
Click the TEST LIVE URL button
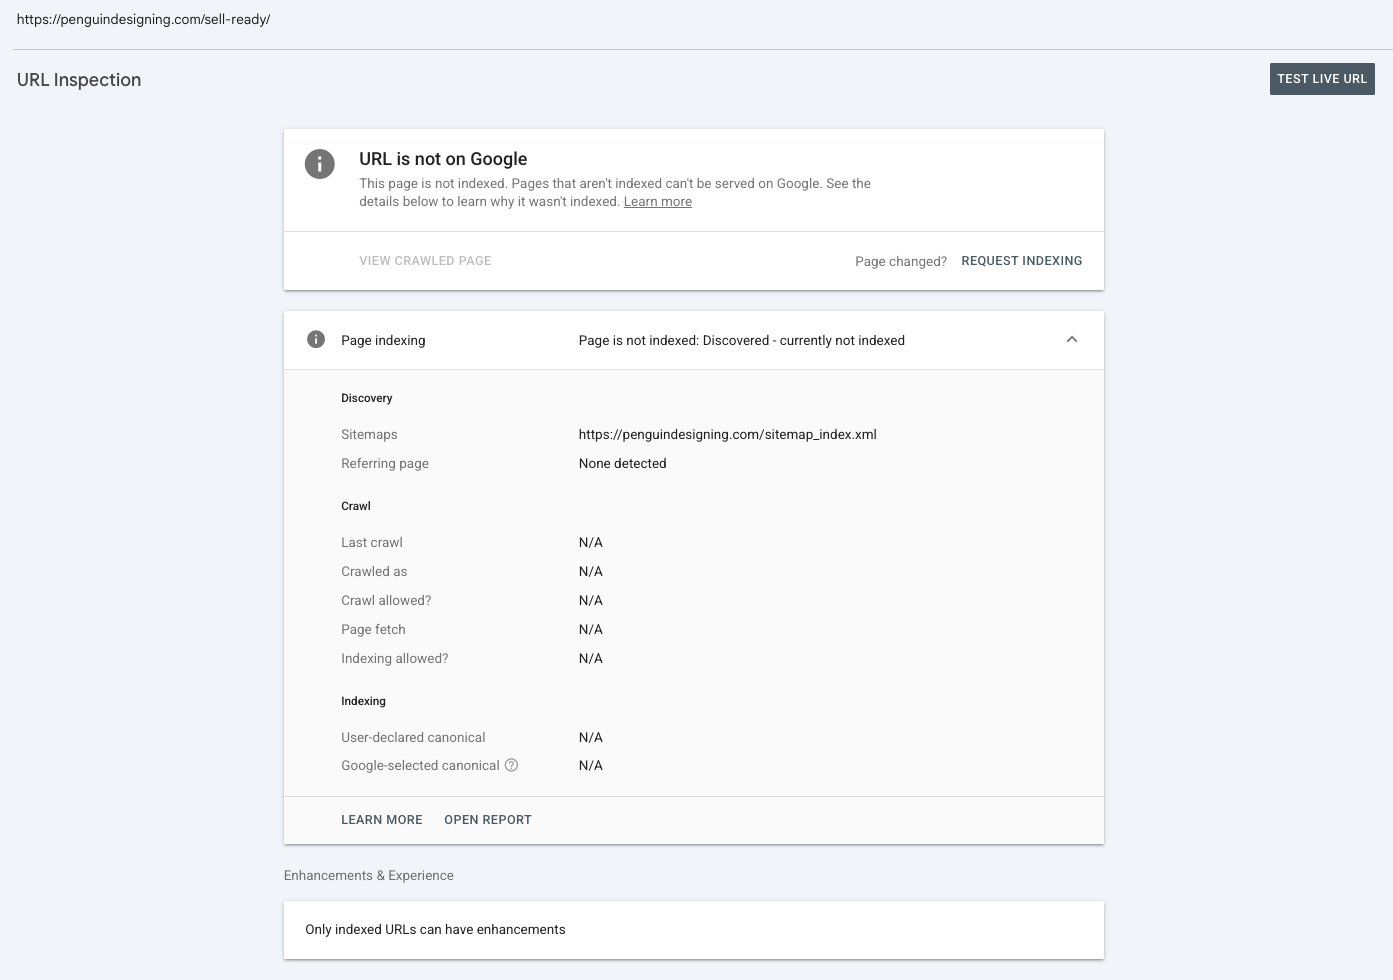coord(1322,79)
